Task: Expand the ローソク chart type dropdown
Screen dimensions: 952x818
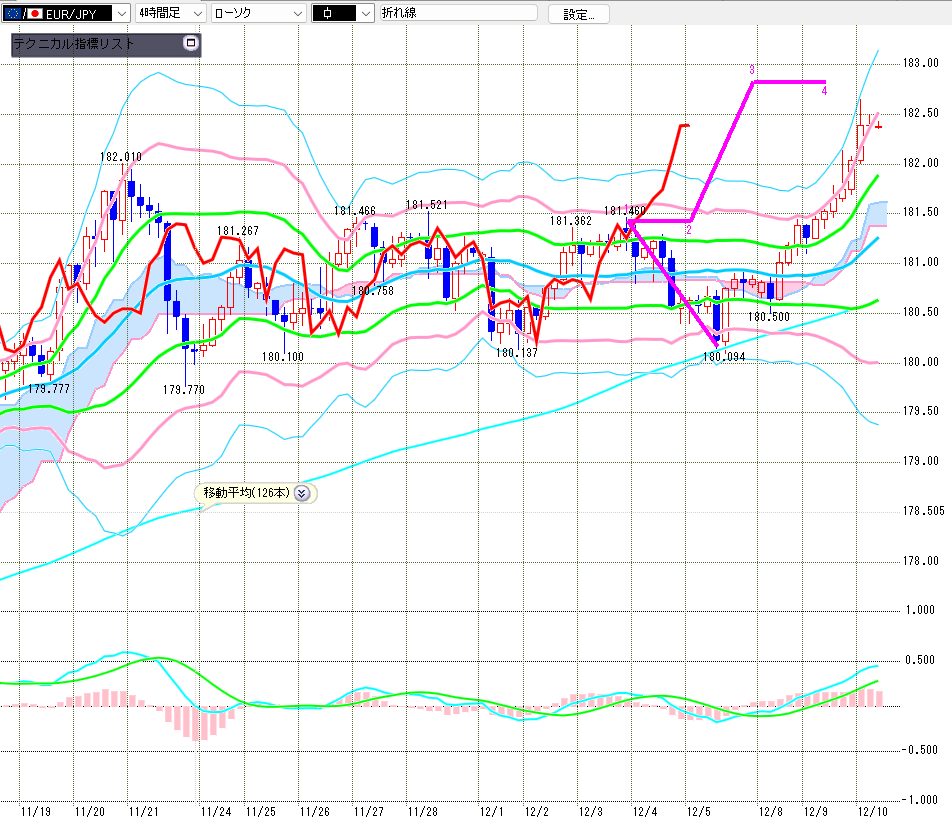Action: [x=296, y=13]
